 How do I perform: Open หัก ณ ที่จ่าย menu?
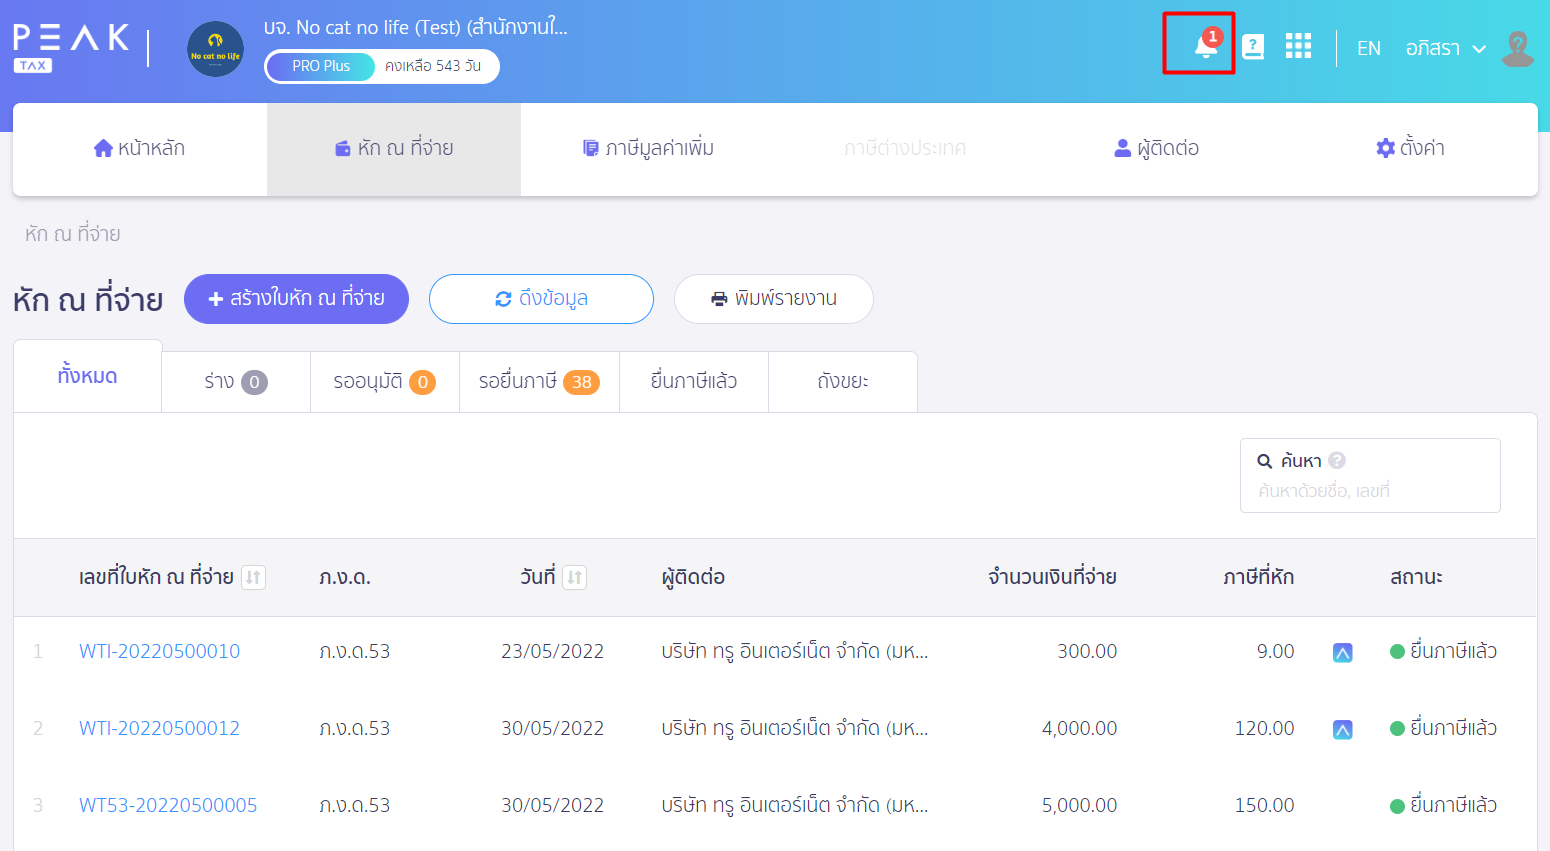[x=394, y=148]
